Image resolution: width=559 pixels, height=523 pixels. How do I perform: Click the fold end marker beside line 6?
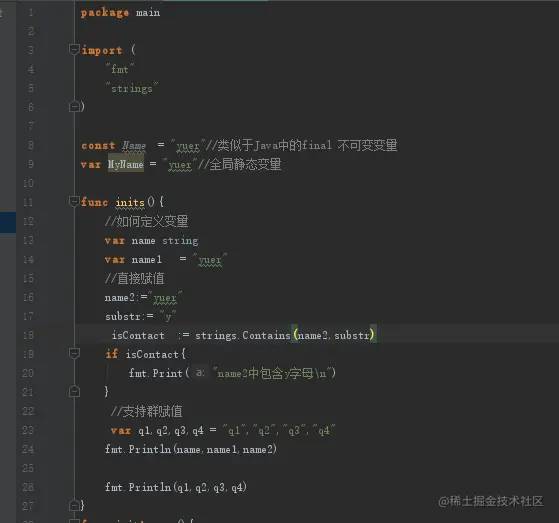point(74,106)
